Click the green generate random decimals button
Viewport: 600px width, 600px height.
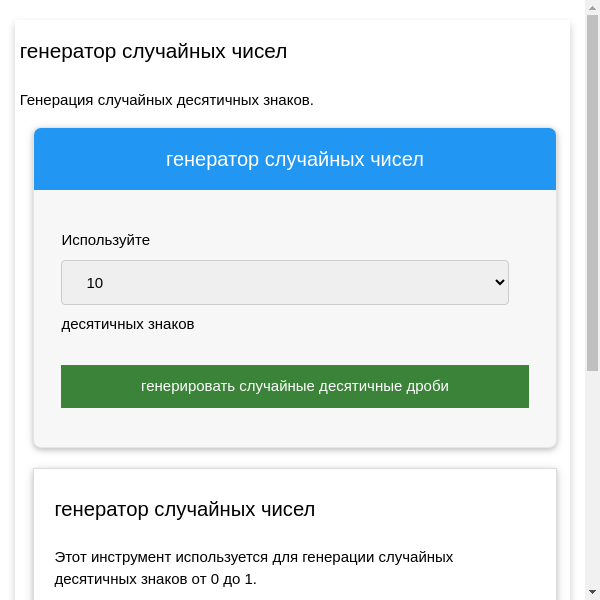click(294, 386)
